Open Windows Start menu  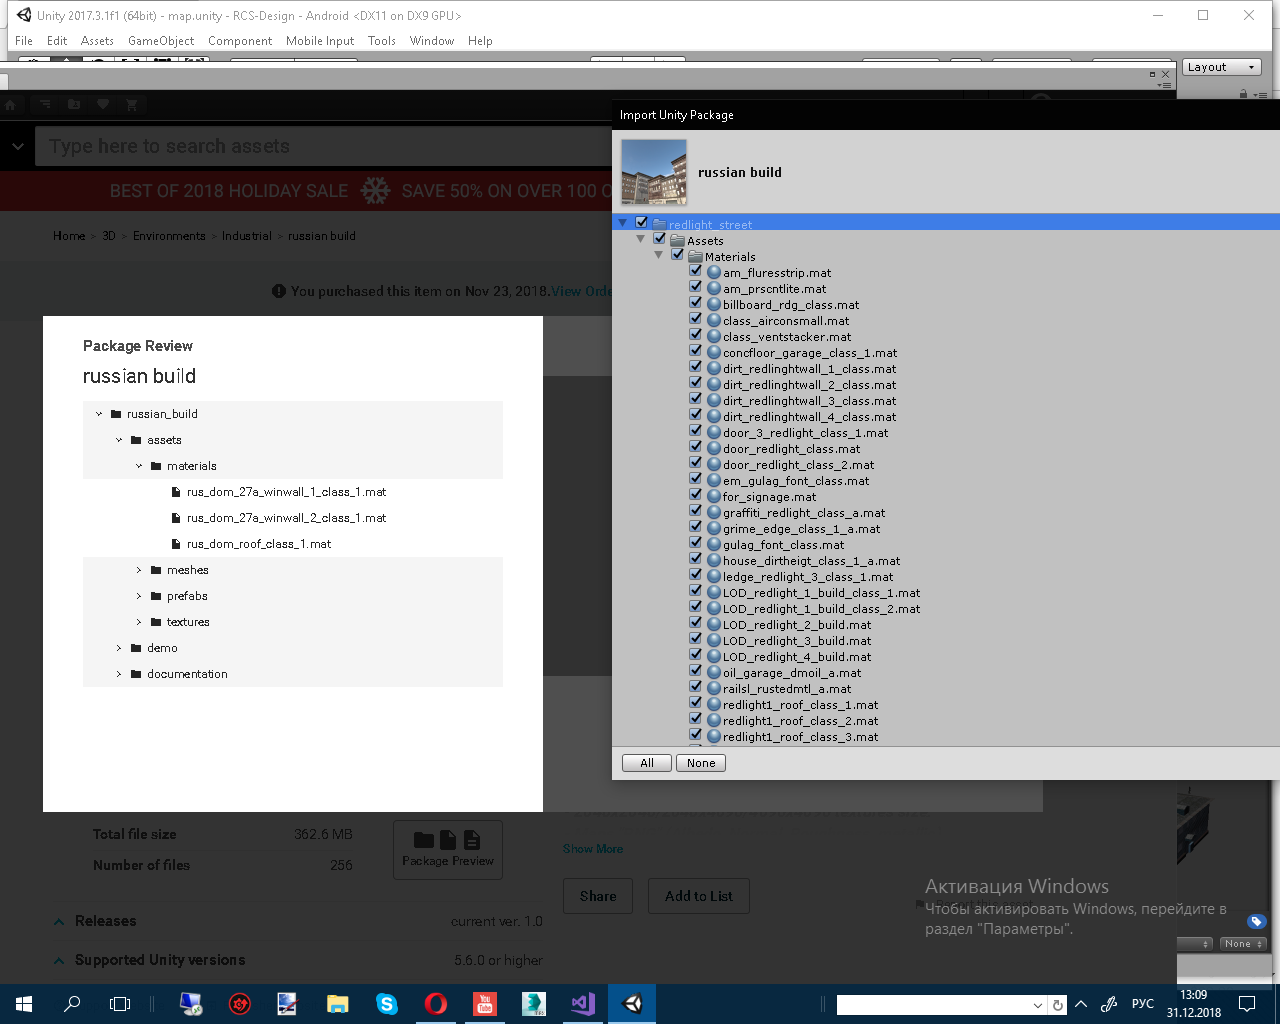click(x=24, y=1004)
